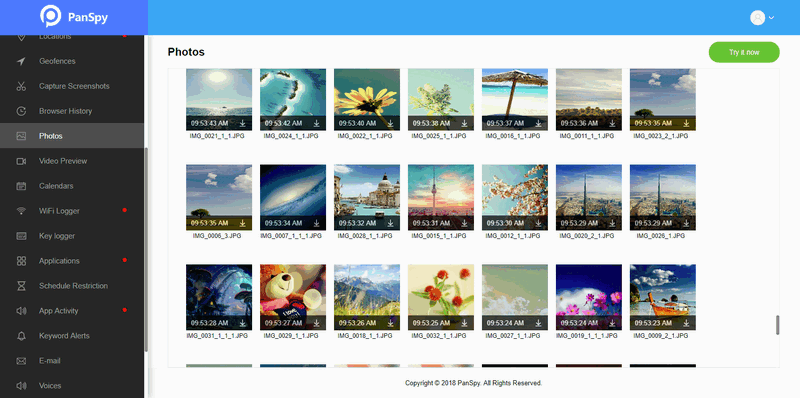This screenshot has height=398, width=800.
Task: Download the IMG_0006_3.JPG photo
Action: pos(243,223)
